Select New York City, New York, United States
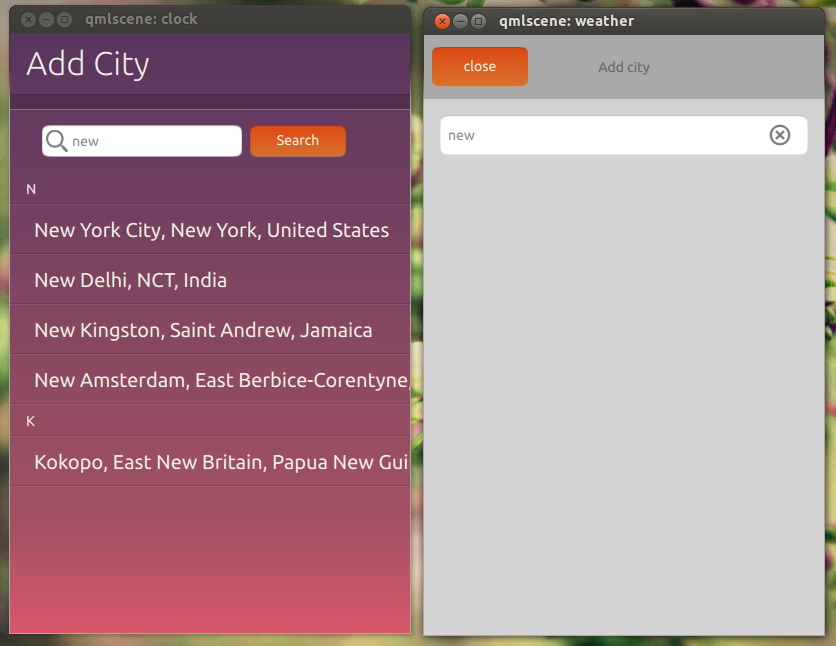Viewport: 836px width, 646px height. [211, 230]
